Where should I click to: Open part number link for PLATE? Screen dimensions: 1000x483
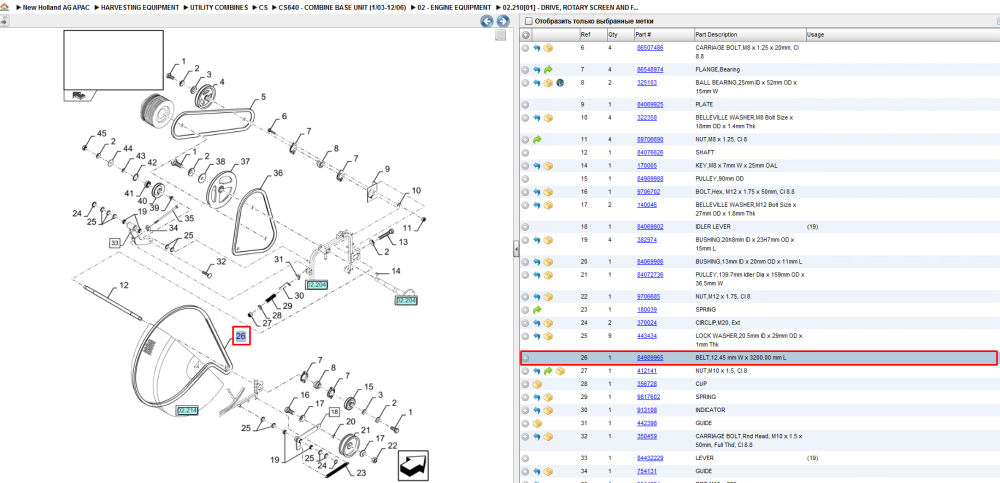point(650,104)
